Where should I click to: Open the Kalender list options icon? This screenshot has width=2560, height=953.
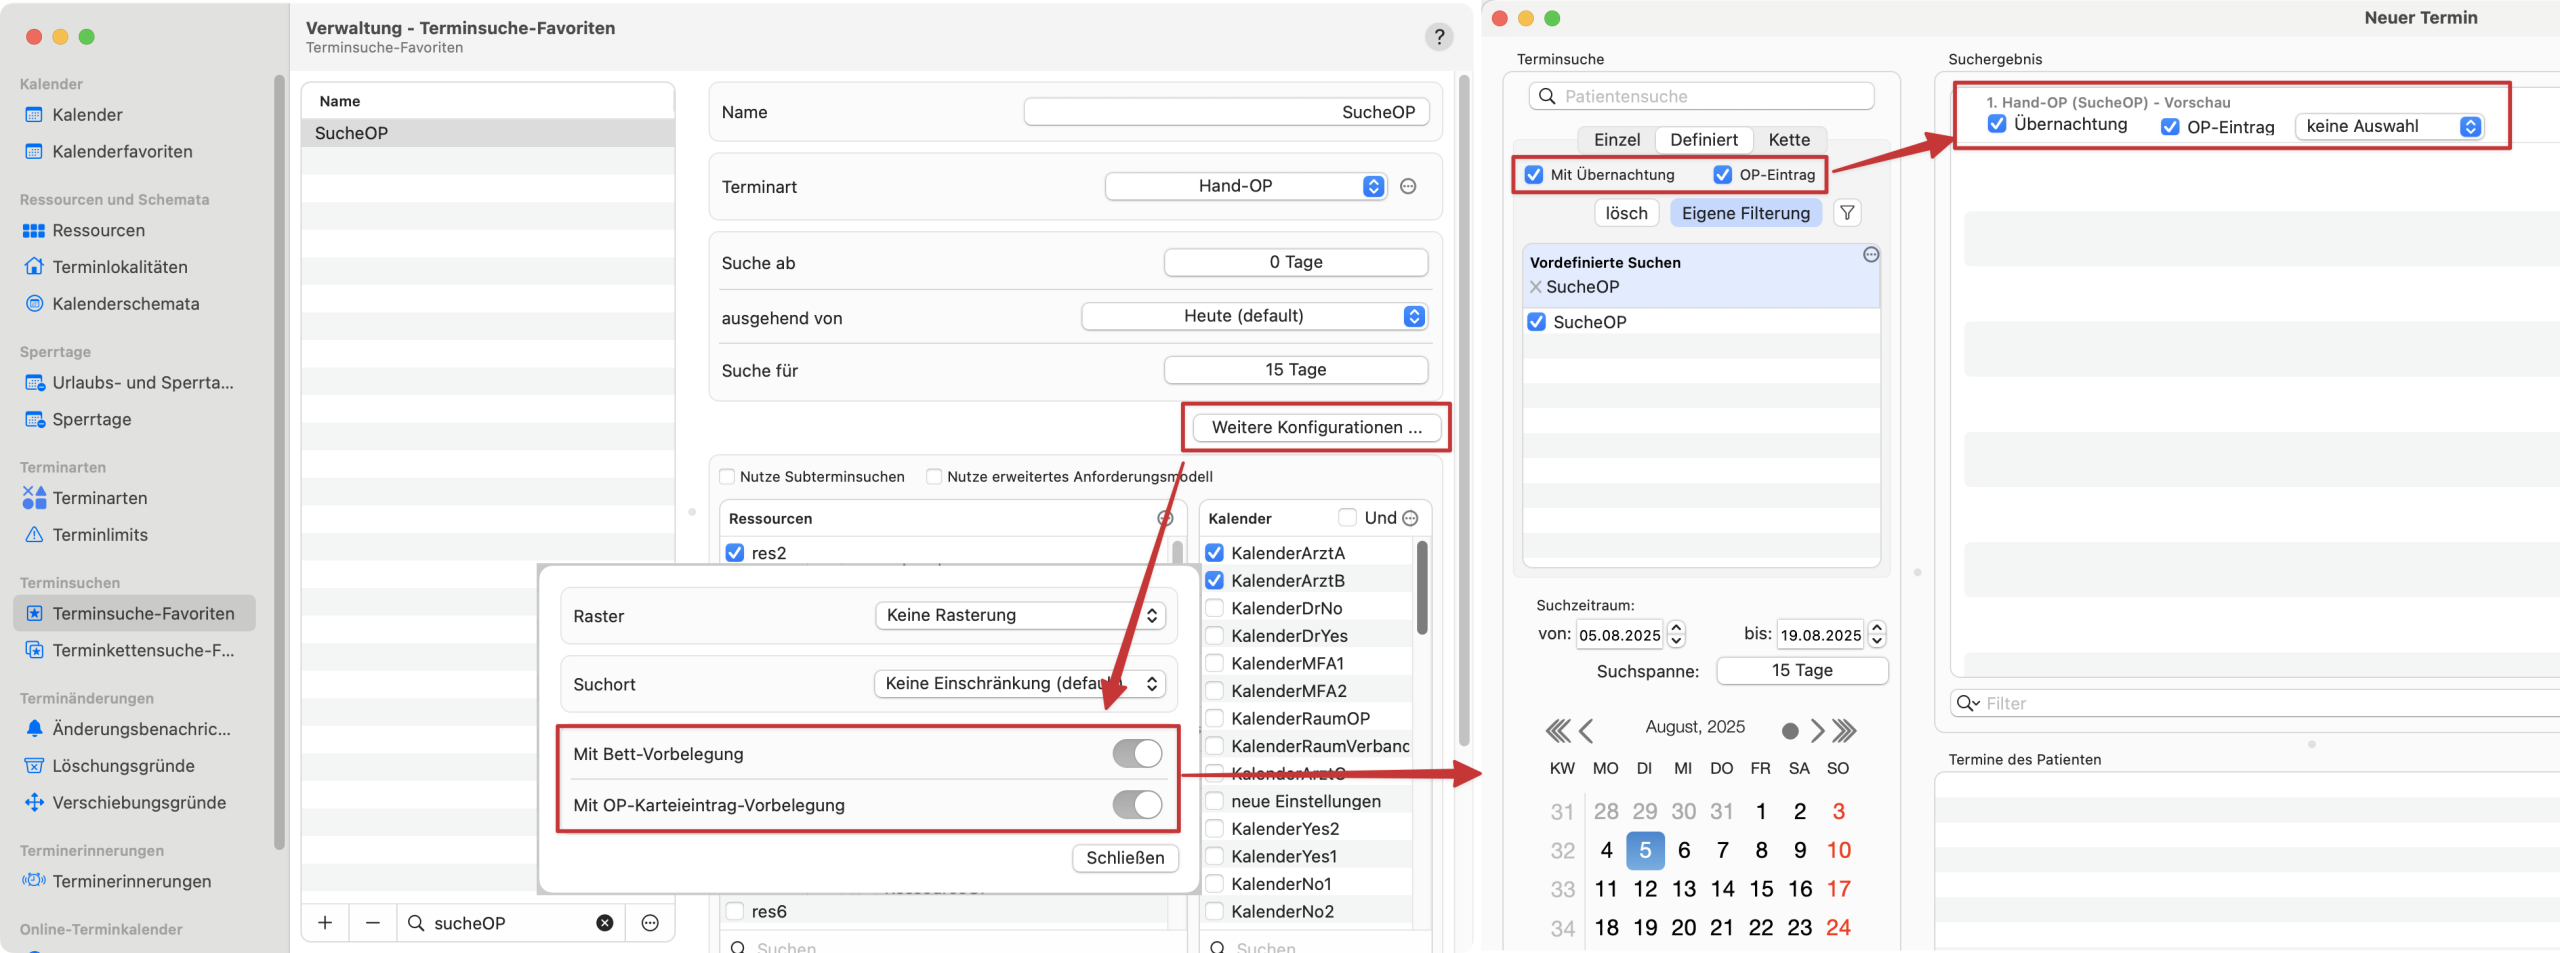1410,518
